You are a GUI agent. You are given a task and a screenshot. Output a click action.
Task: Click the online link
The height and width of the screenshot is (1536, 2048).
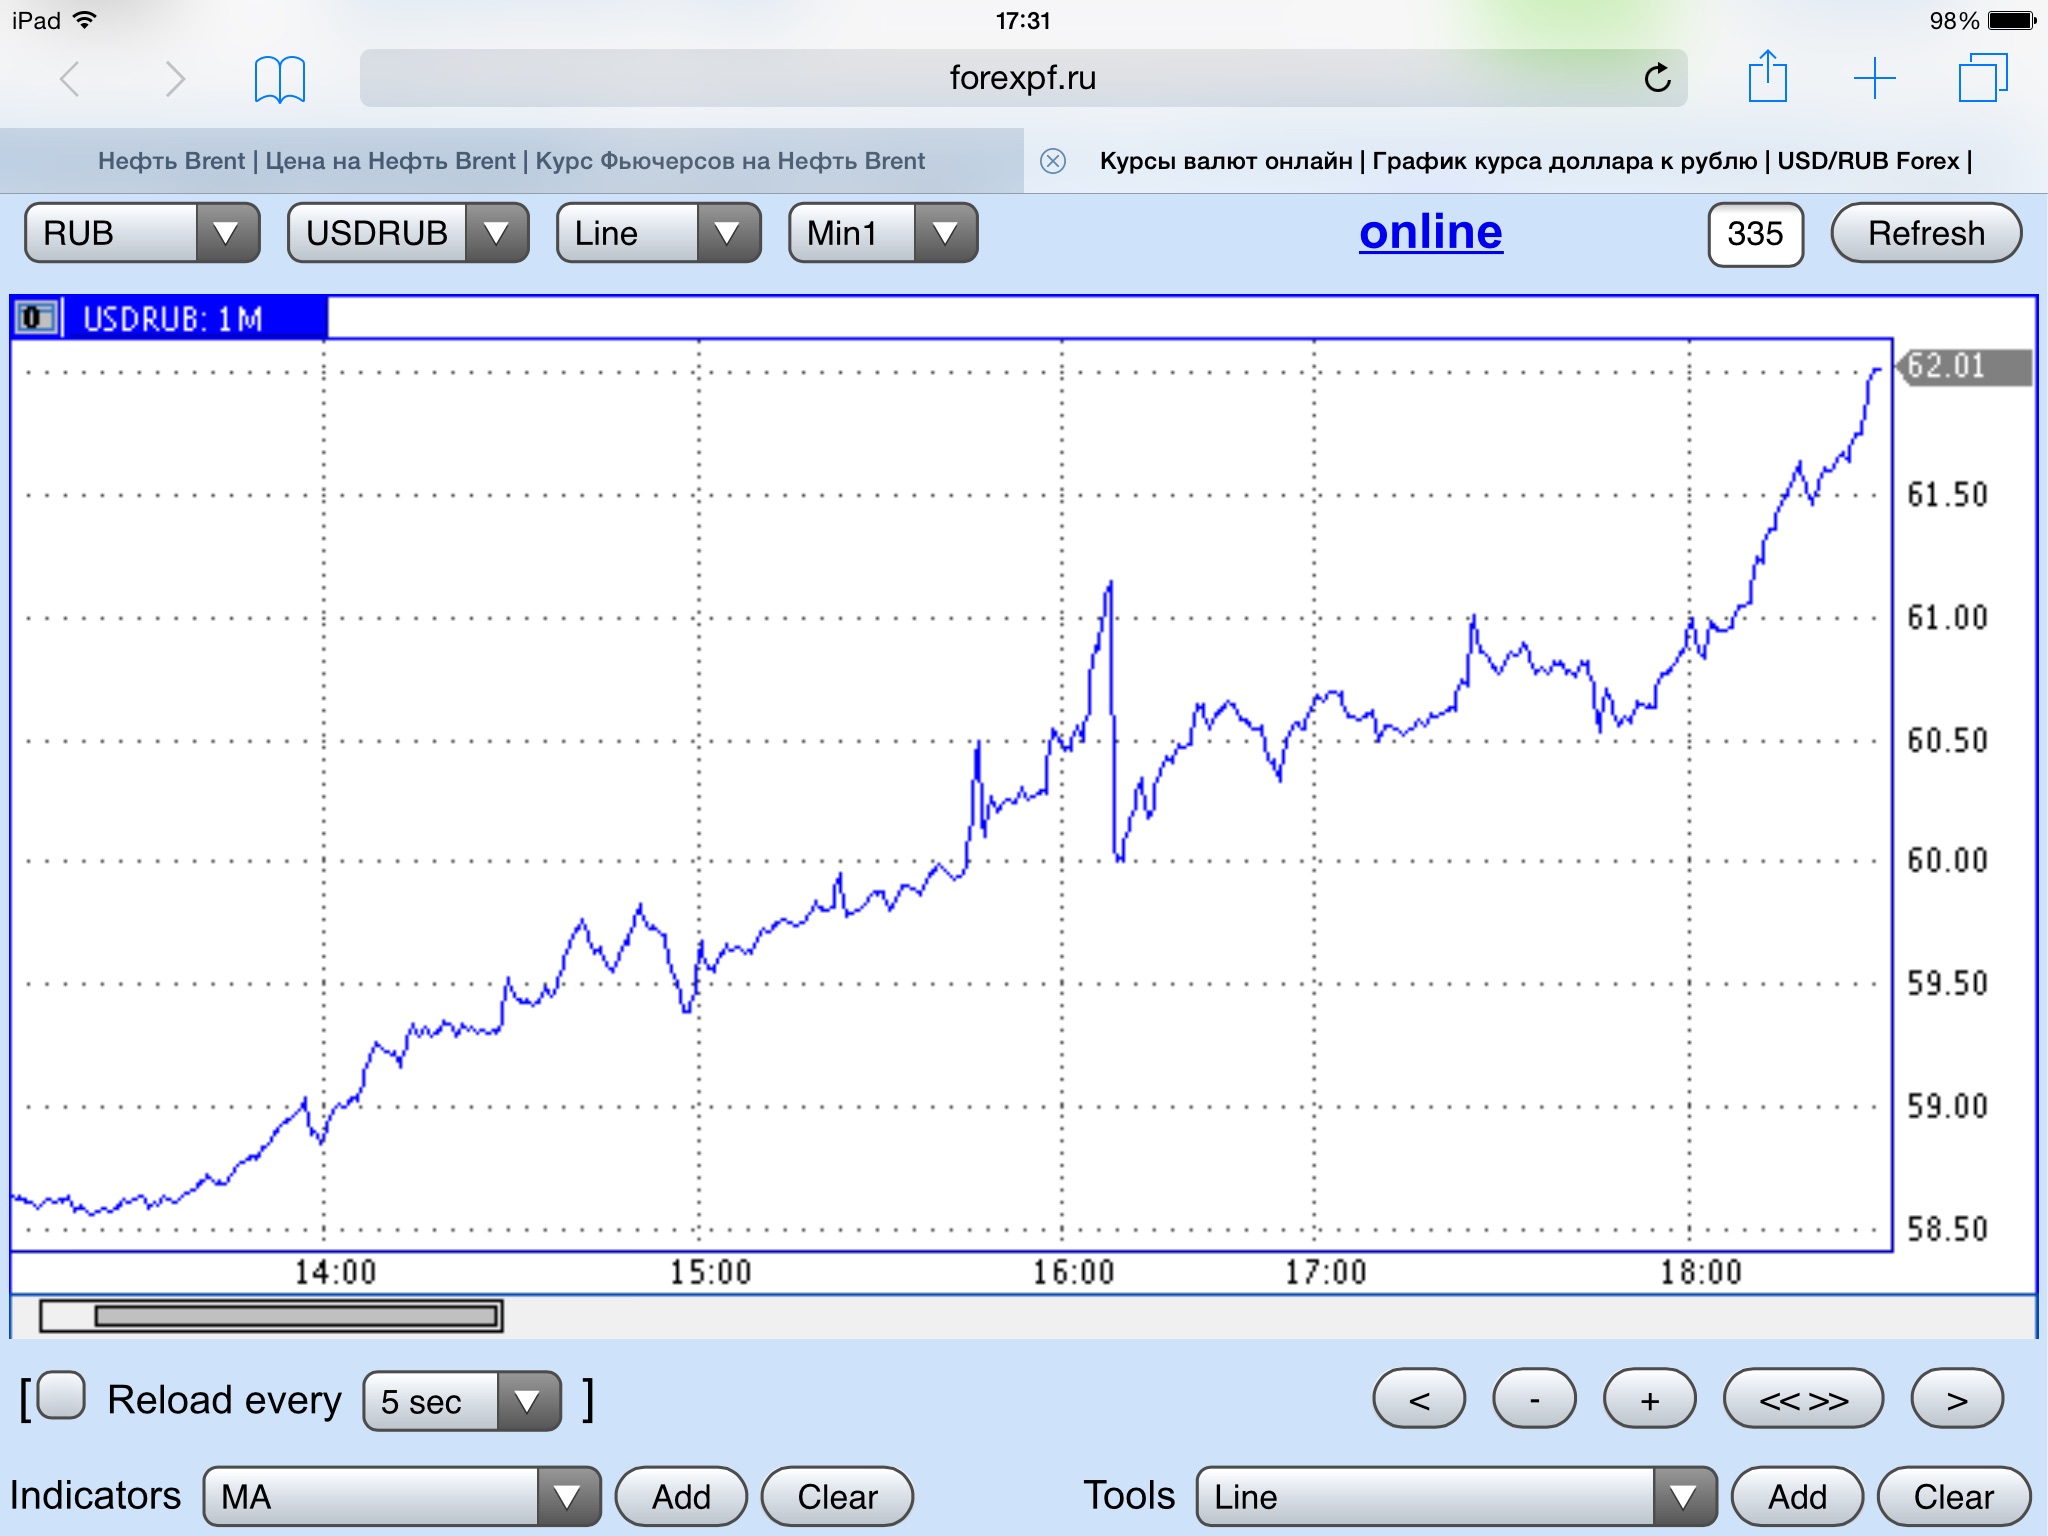click(x=1430, y=232)
